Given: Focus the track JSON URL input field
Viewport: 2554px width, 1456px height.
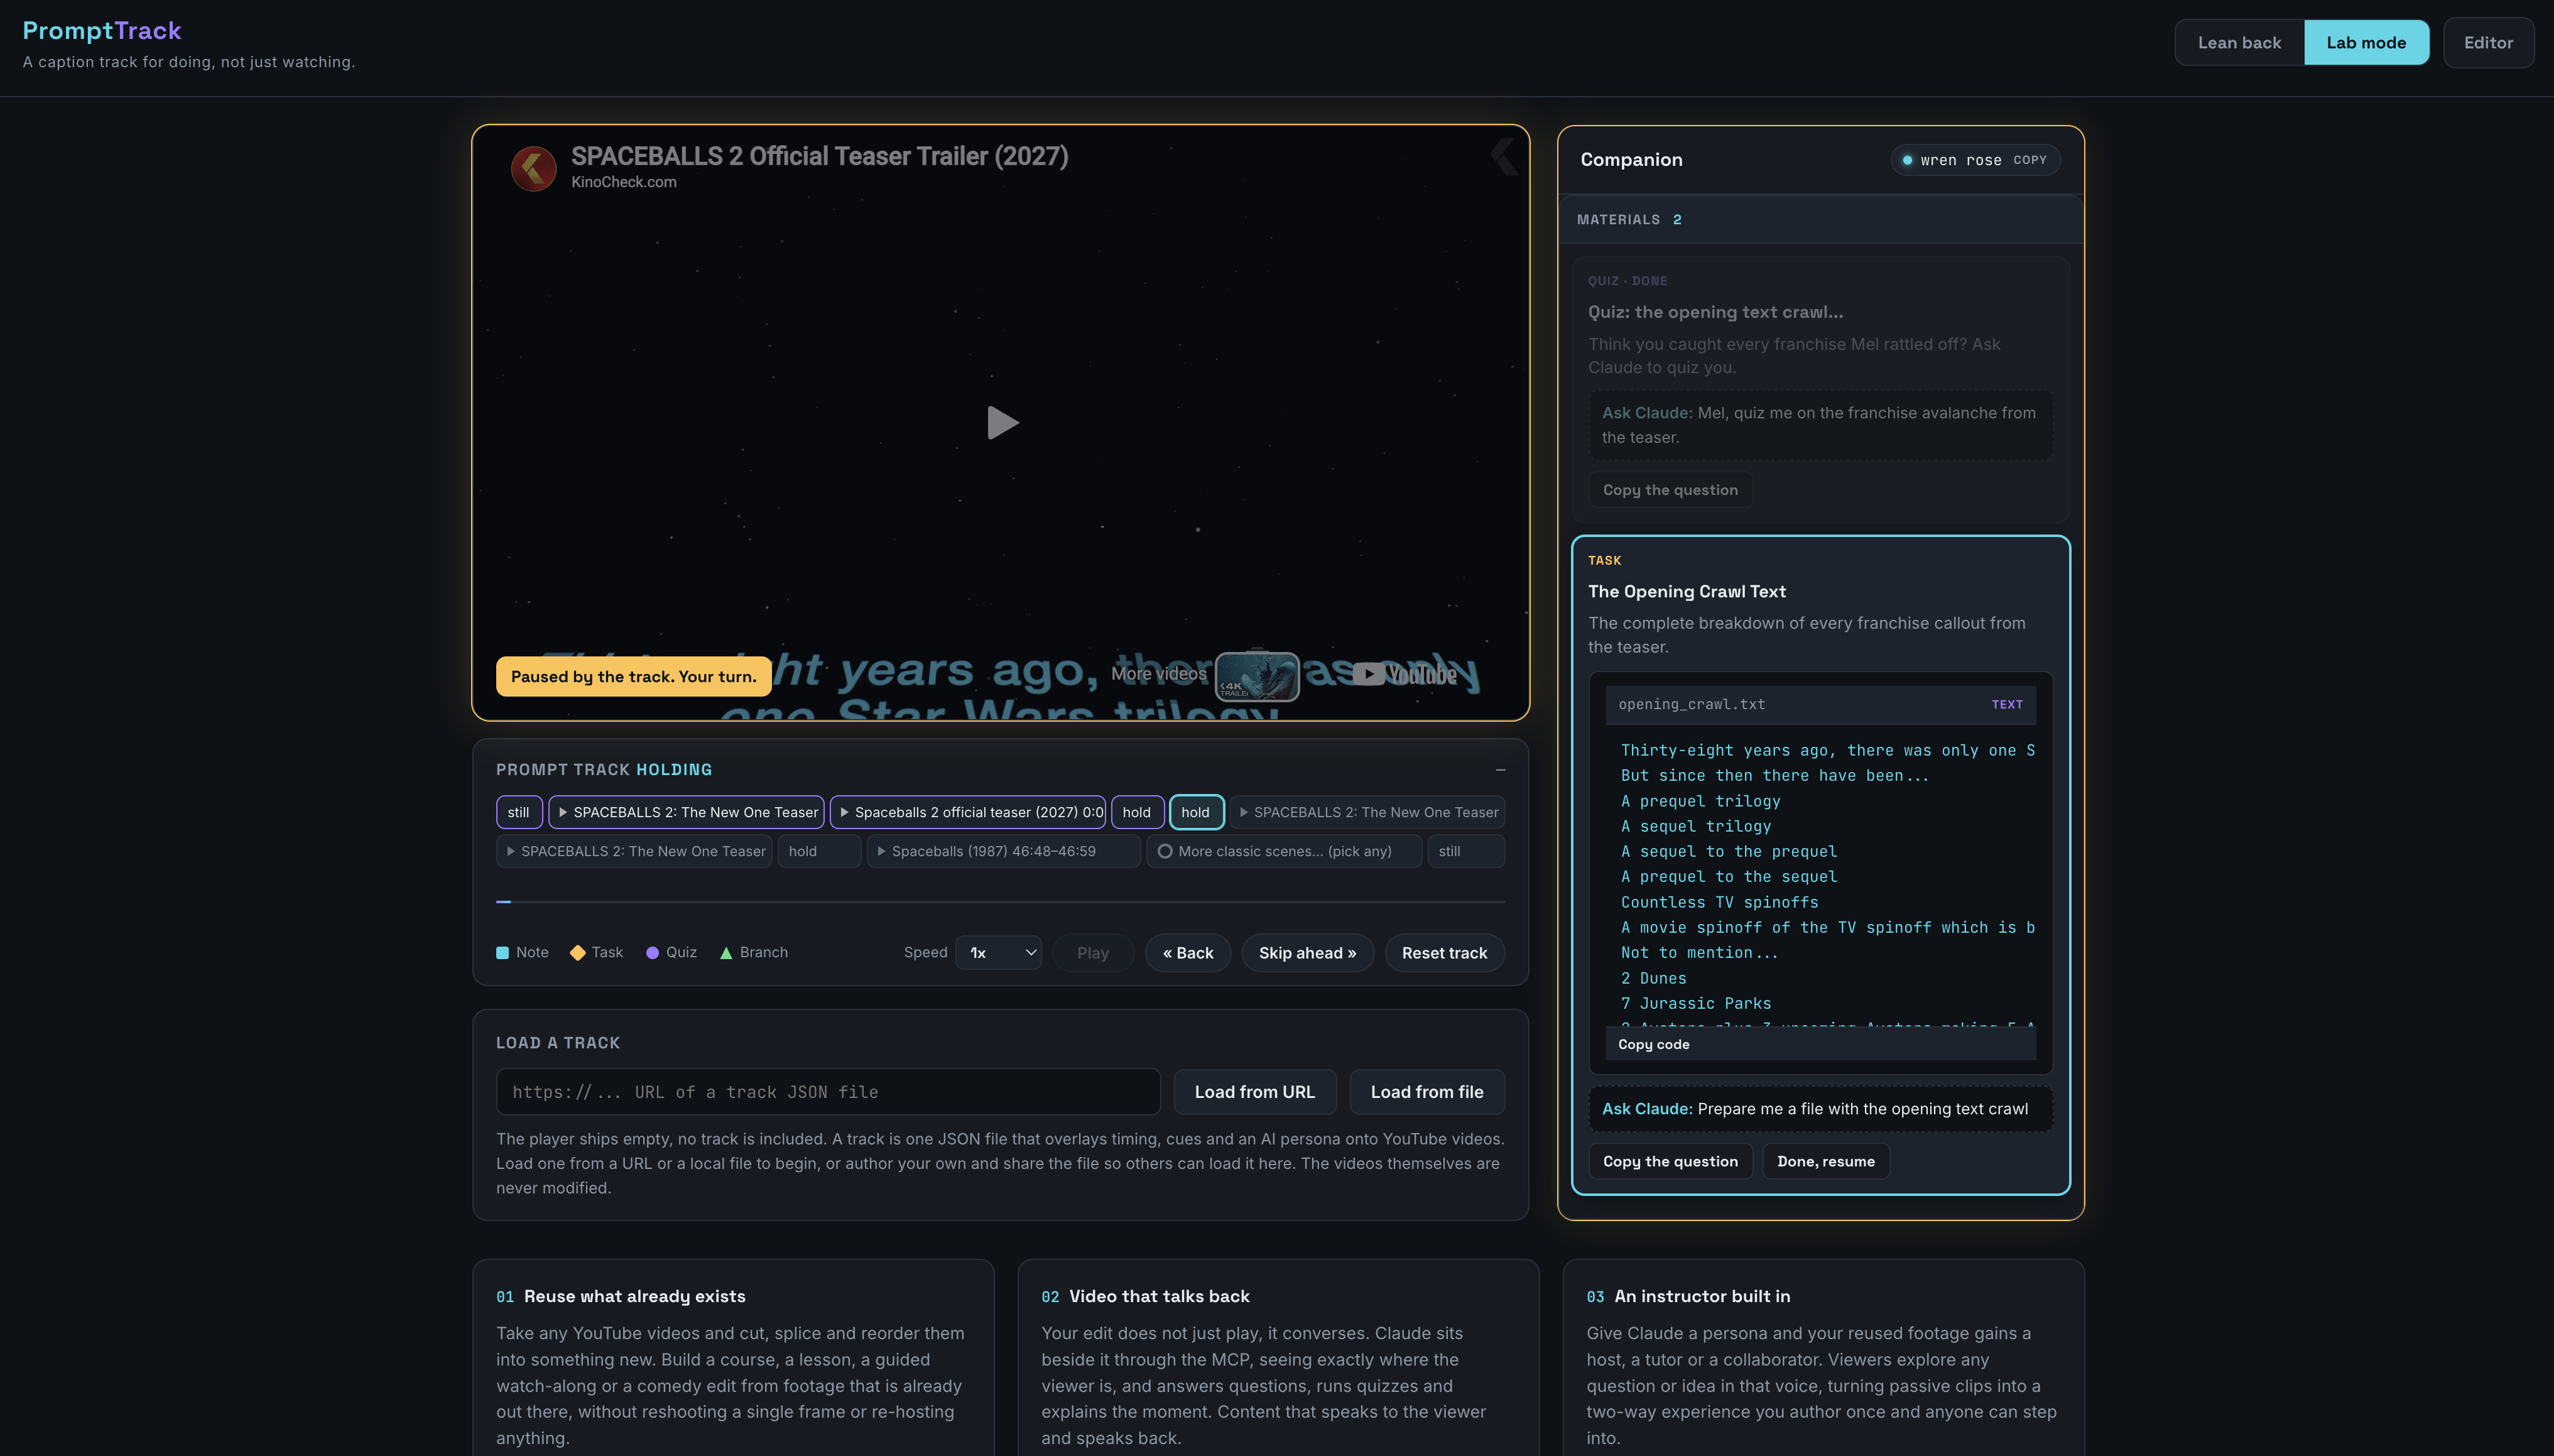Looking at the screenshot, I should (828, 1092).
